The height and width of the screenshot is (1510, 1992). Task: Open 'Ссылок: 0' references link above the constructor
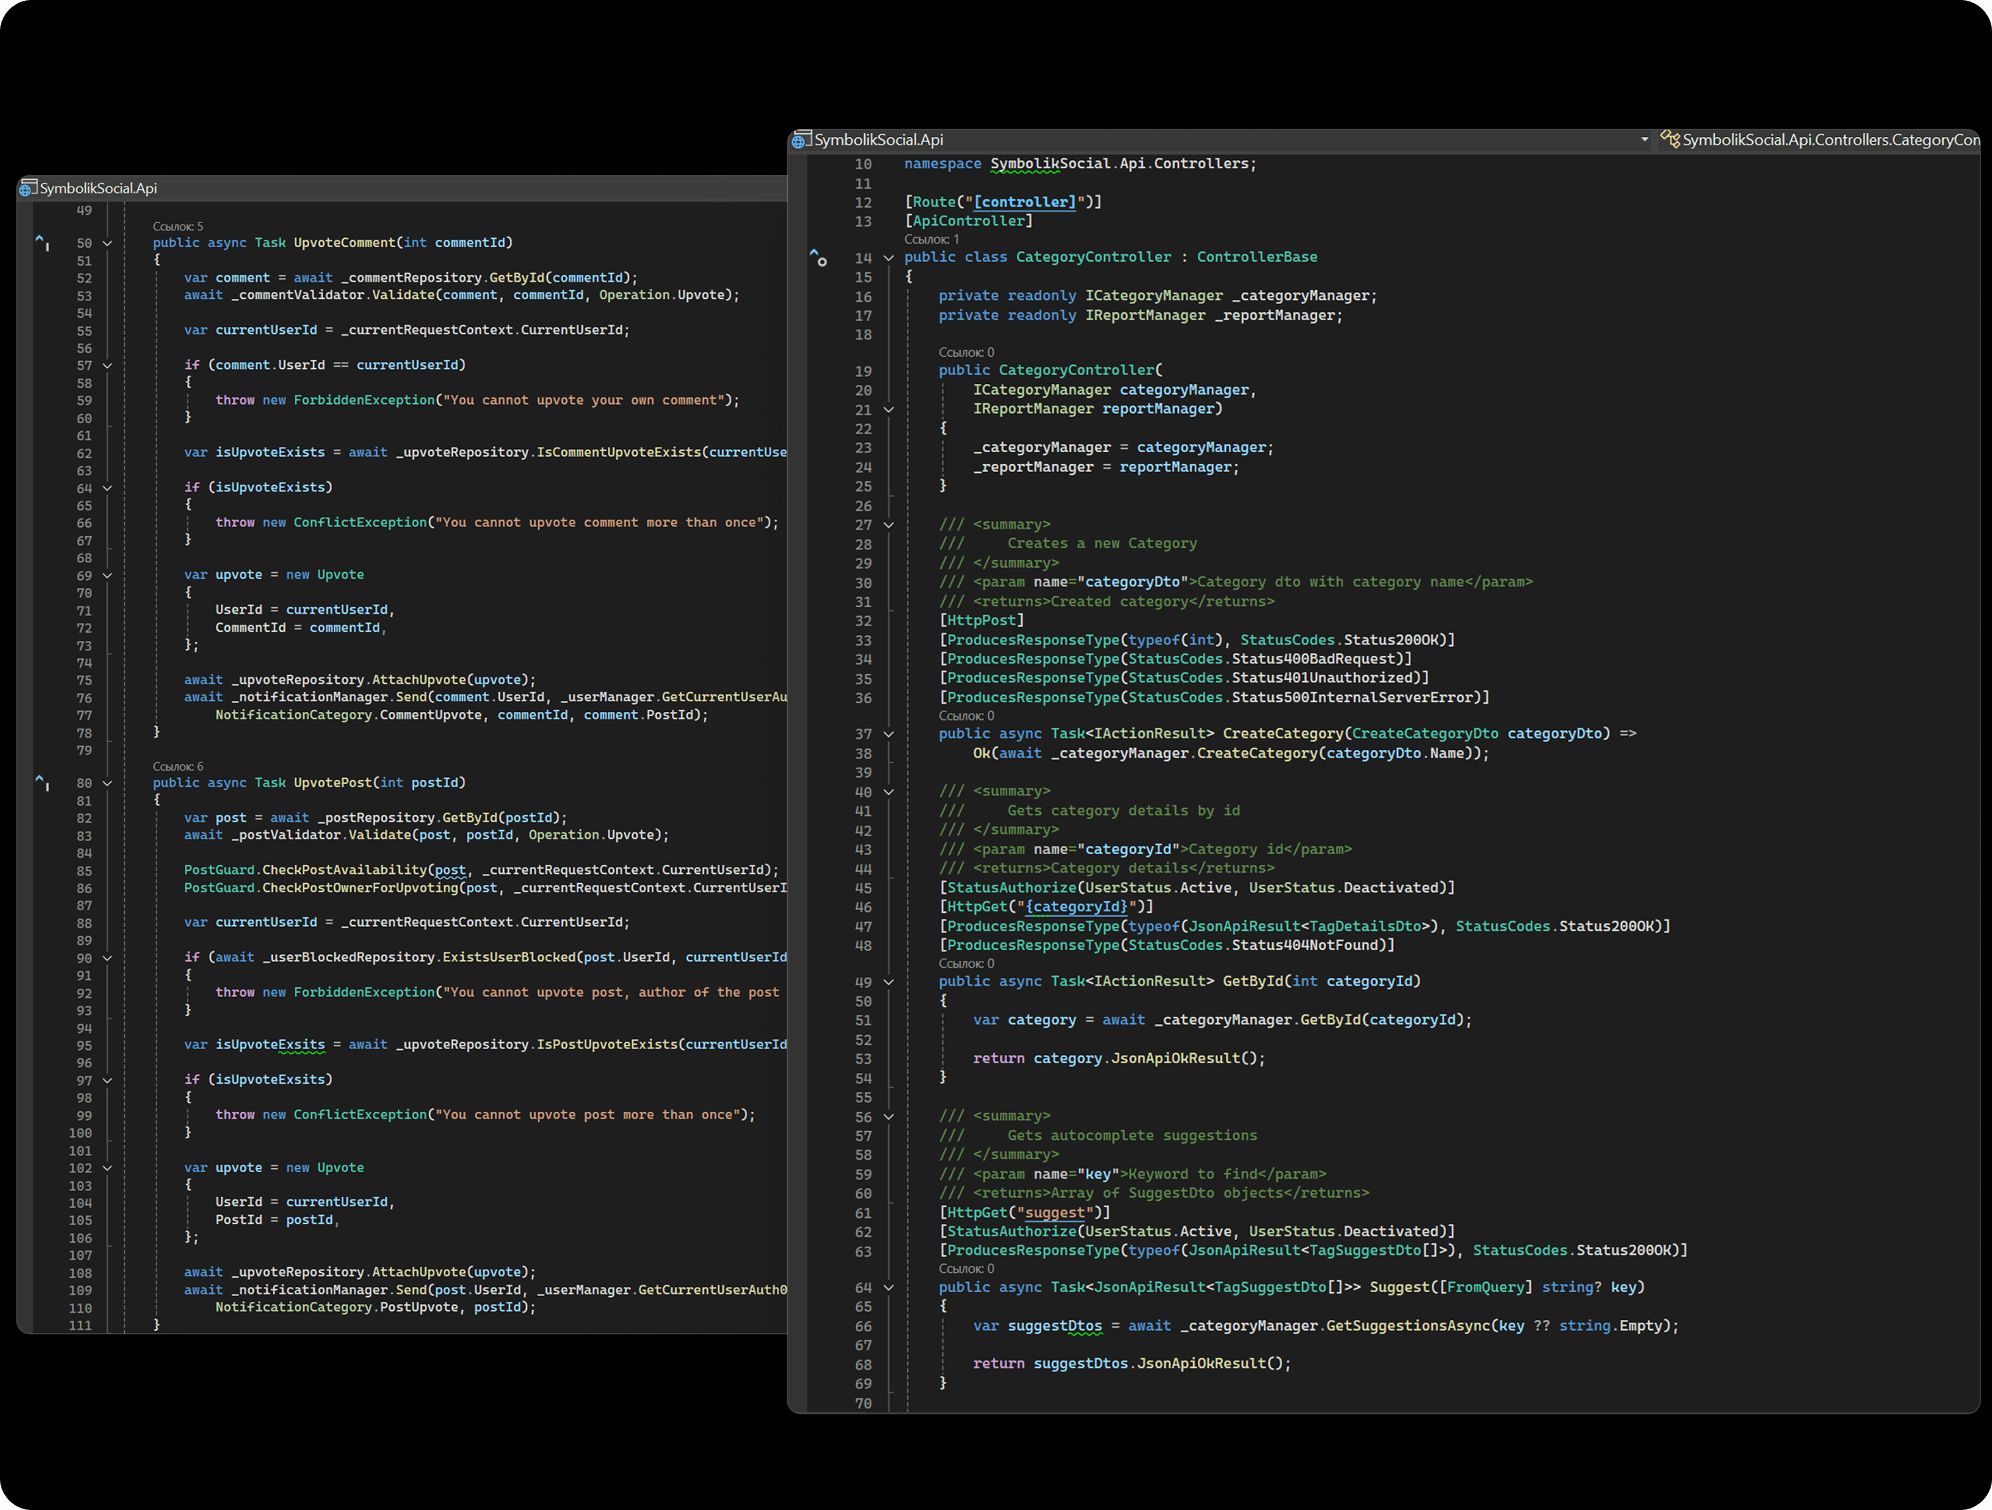click(x=966, y=352)
